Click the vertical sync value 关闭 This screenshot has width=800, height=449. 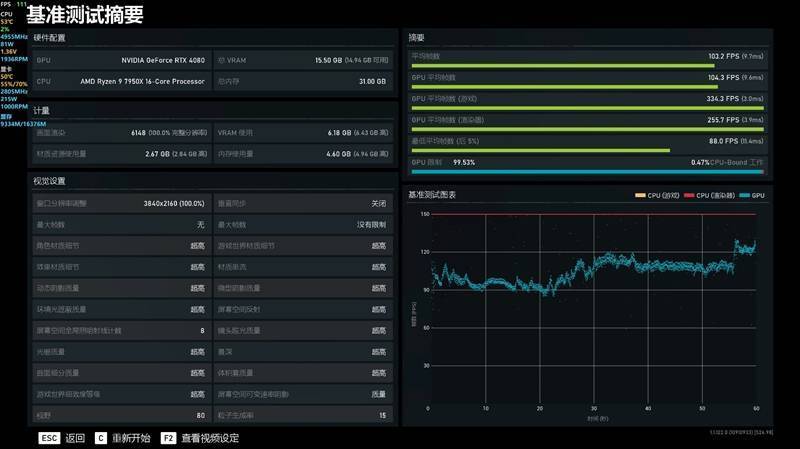[379, 204]
